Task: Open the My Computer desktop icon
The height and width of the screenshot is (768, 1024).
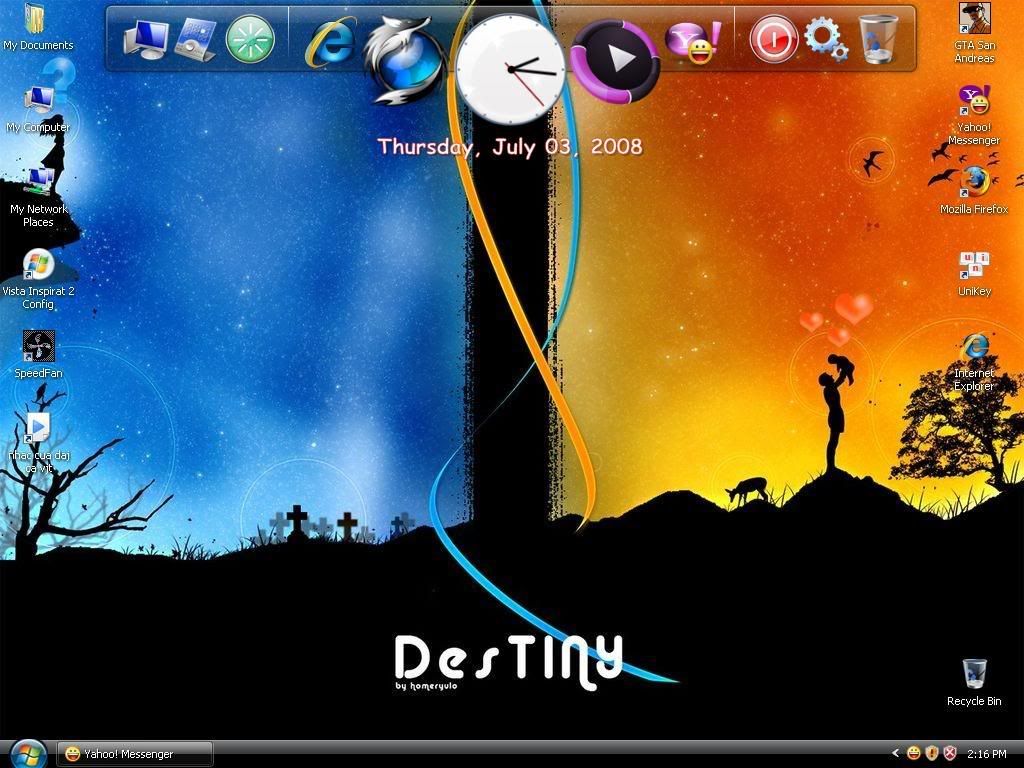Action: pos(38,109)
